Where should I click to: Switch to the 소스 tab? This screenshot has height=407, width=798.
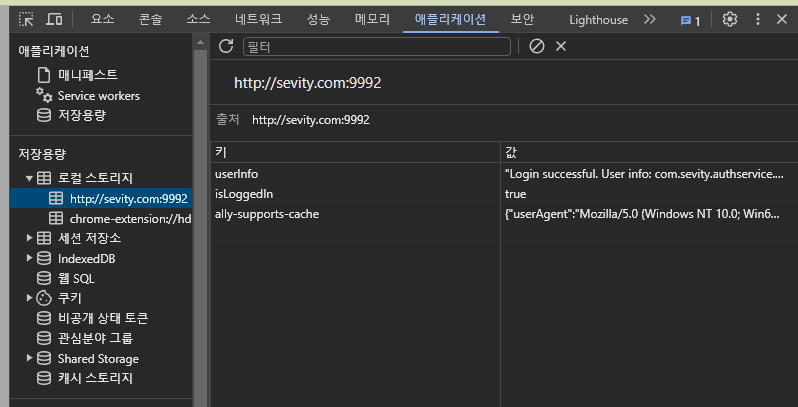(198, 19)
